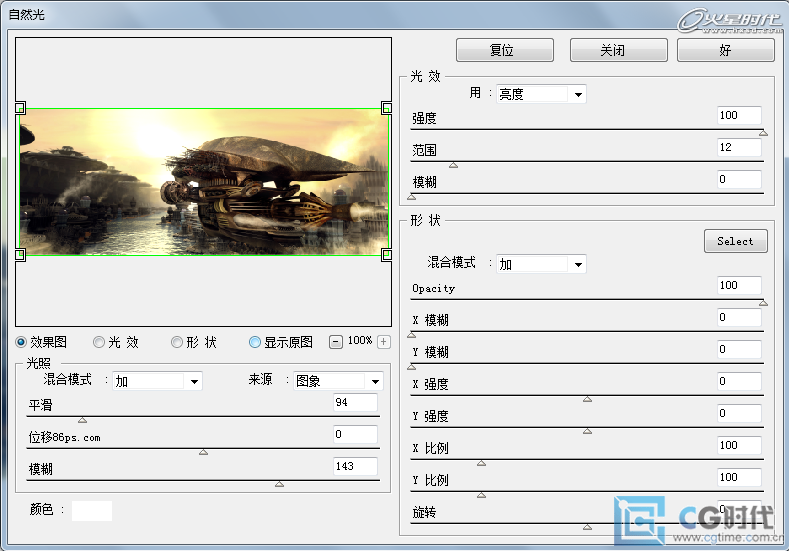Click the 强度 value field showing 100
The width and height of the screenshot is (789, 551).
click(739, 116)
